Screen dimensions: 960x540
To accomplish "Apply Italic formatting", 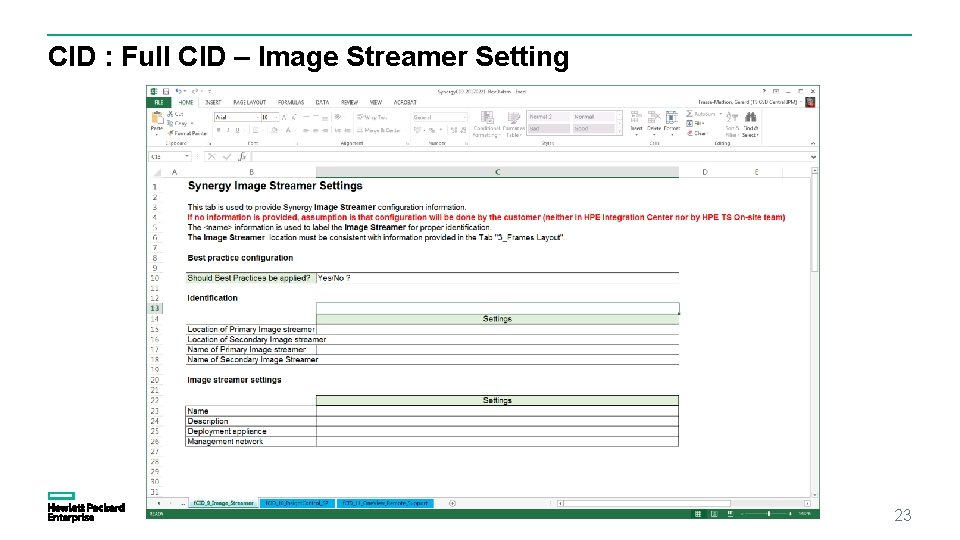I will pos(228,130).
